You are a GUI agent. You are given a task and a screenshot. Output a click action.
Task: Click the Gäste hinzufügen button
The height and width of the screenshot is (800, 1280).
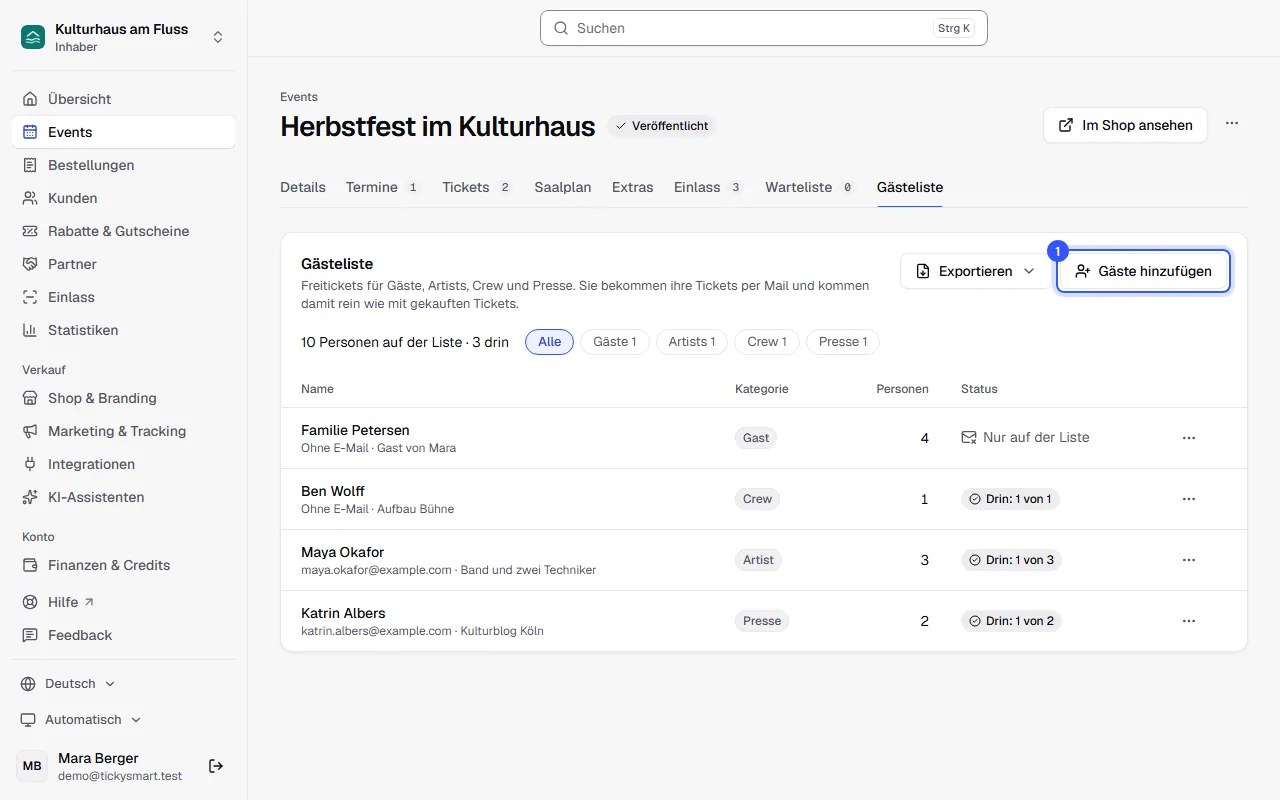click(x=1143, y=271)
